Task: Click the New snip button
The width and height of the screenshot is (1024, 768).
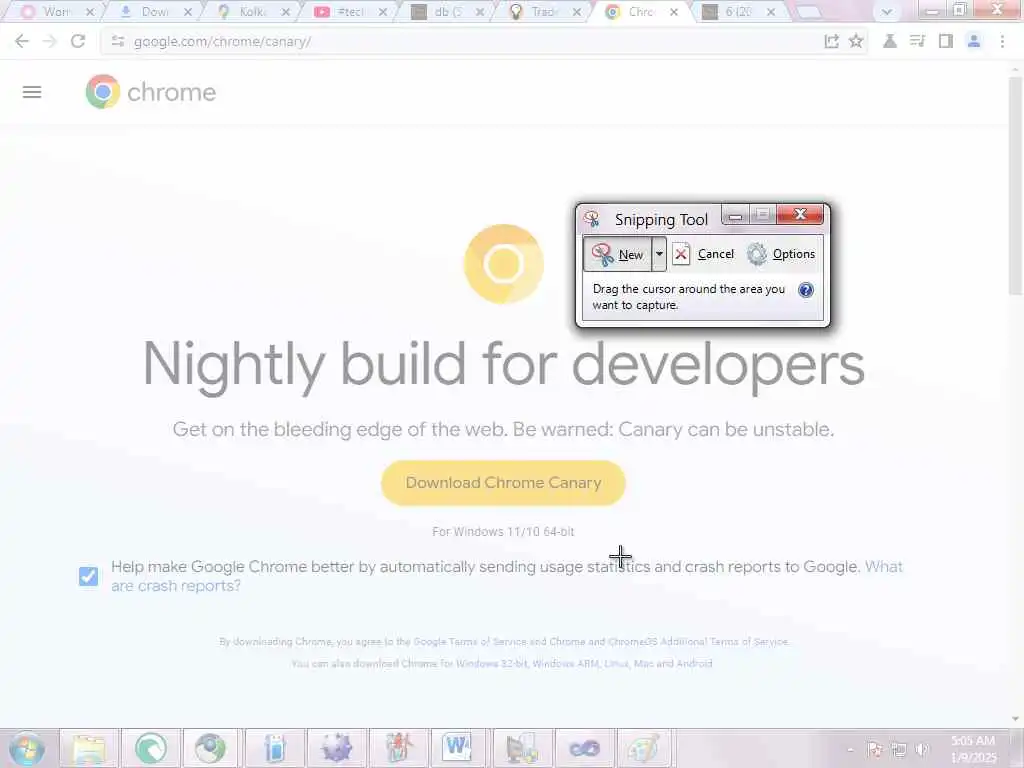Action: point(618,254)
